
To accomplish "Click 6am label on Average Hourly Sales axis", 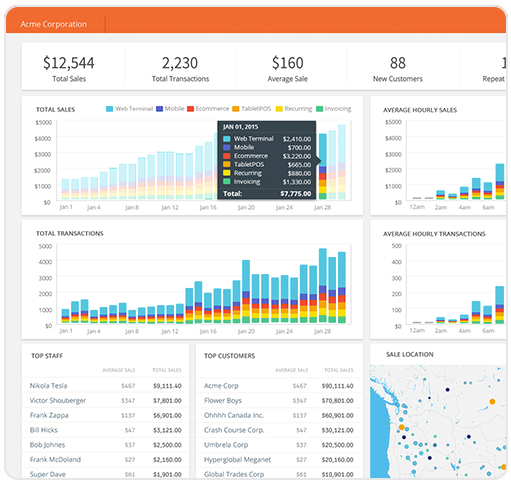I will point(488,207).
